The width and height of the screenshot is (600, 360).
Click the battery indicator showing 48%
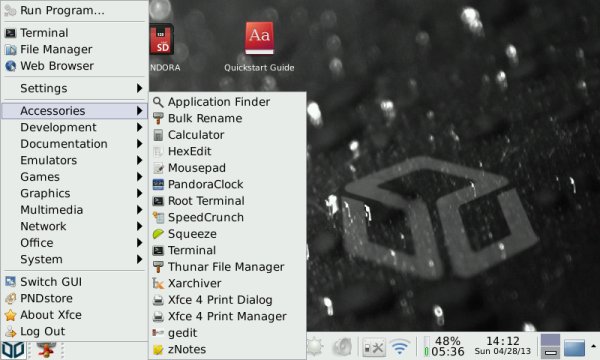point(444,346)
